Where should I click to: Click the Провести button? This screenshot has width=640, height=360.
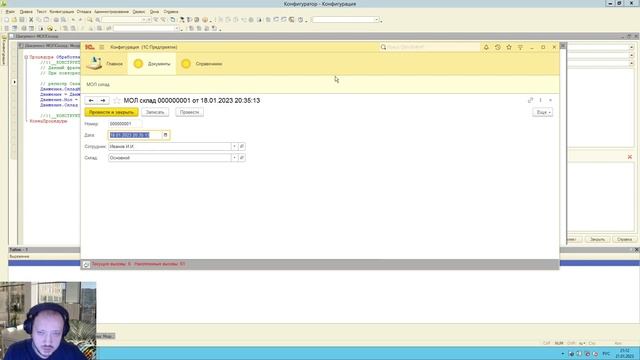point(189,112)
